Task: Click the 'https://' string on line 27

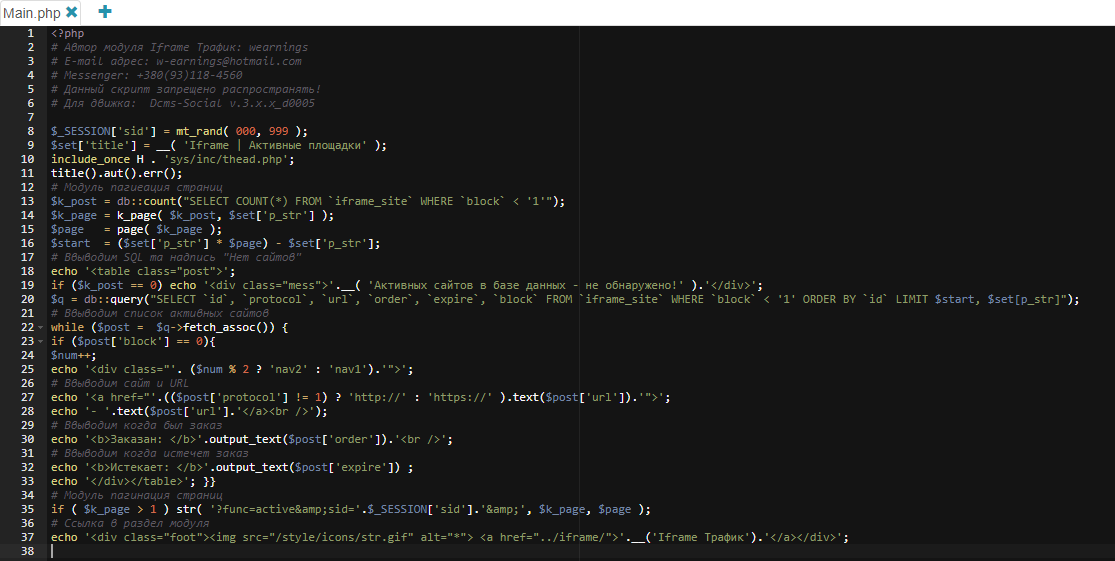Action: click(x=457, y=397)
